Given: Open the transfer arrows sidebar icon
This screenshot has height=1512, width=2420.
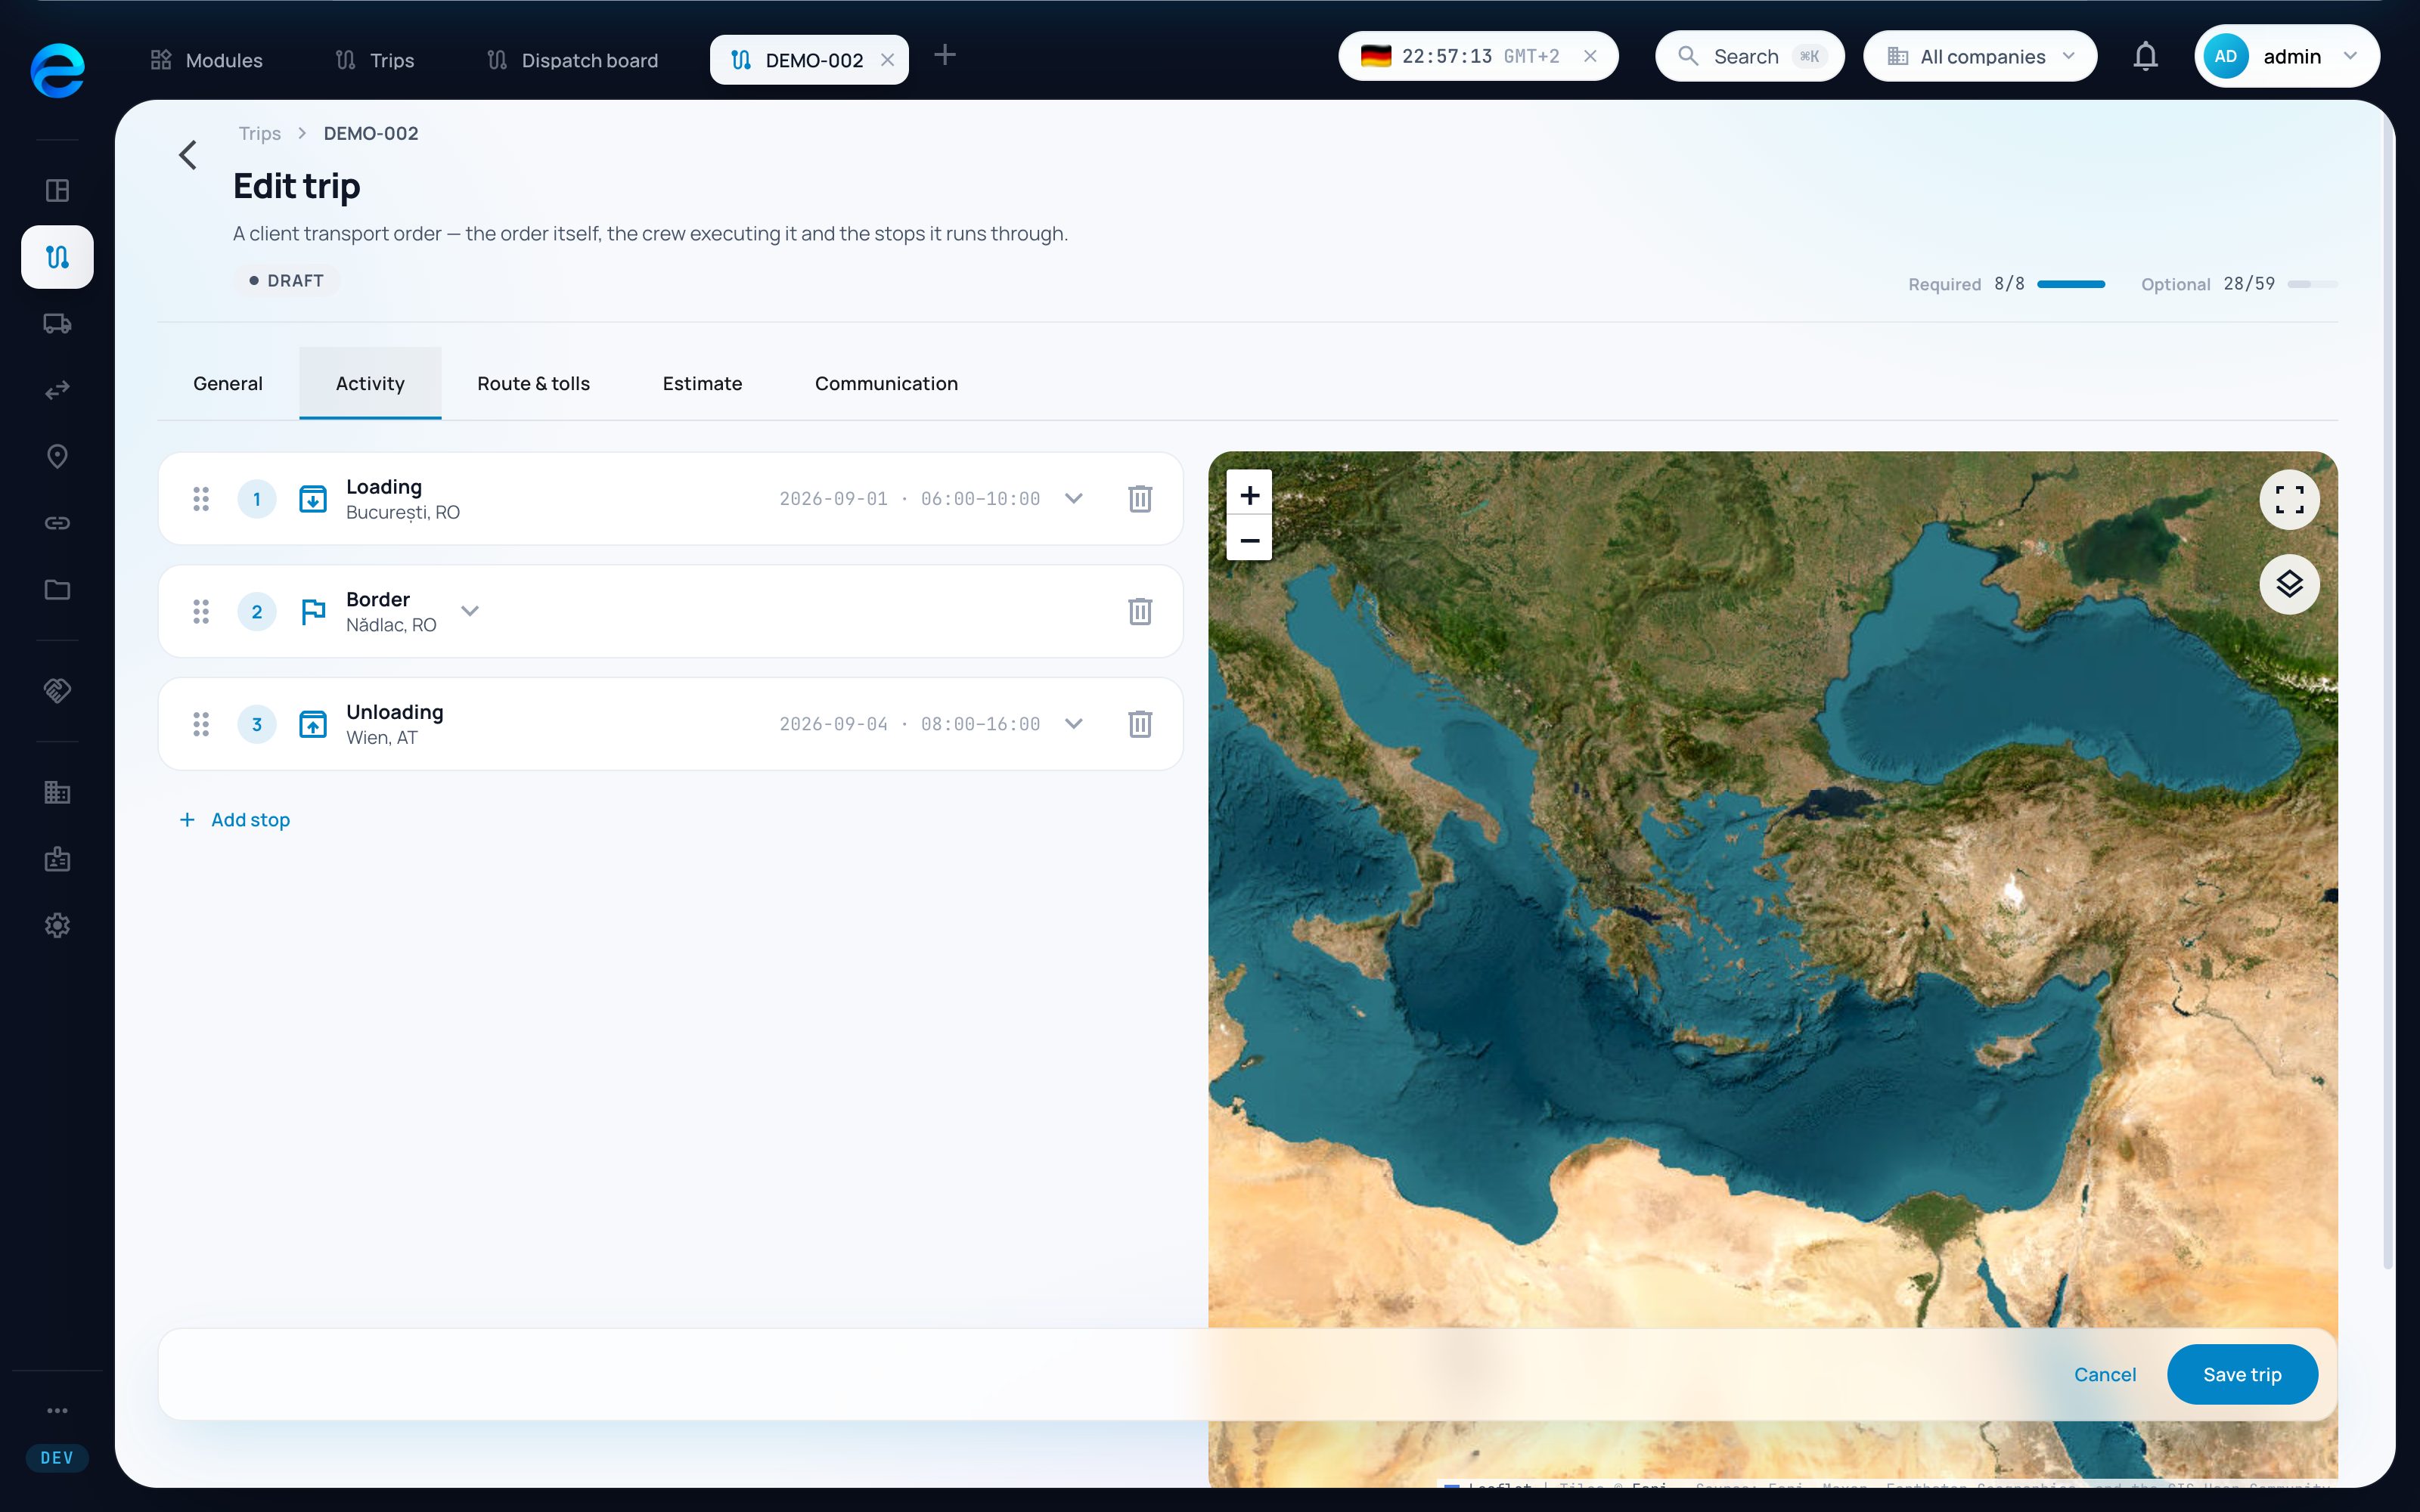Looking at the screenshot, I should point(57,390).
